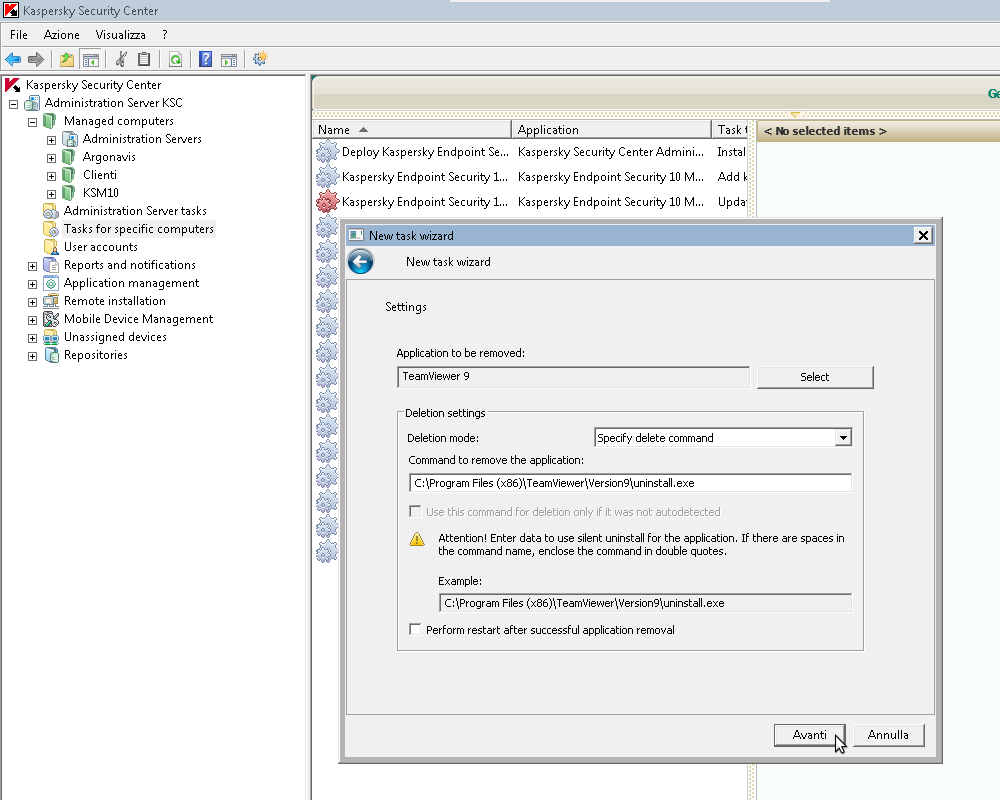Click the User accounts folder icon

(50, 247)
